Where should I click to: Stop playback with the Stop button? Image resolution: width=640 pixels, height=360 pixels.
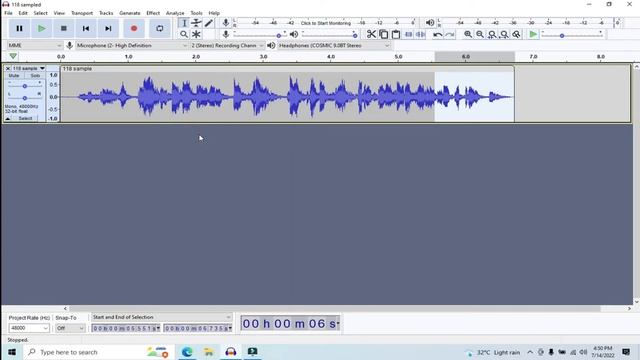point(64,29)
